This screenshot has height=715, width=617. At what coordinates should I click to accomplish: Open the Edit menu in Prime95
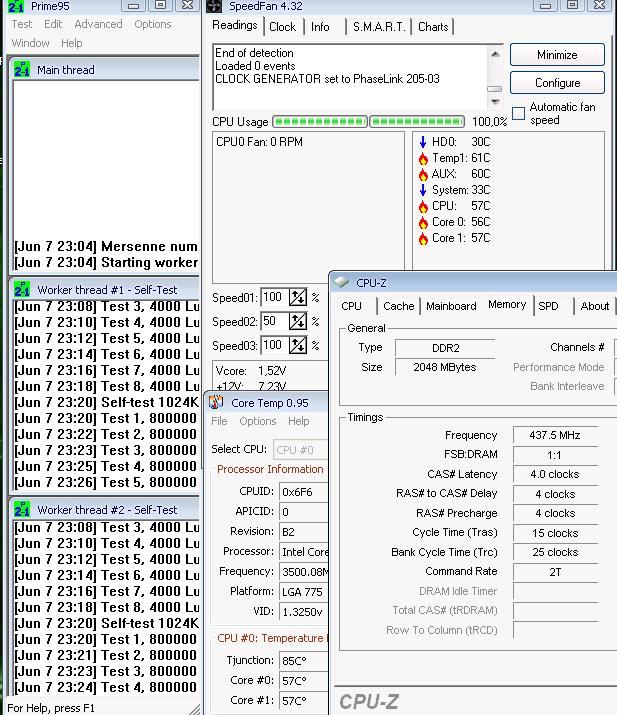point(53,24)
